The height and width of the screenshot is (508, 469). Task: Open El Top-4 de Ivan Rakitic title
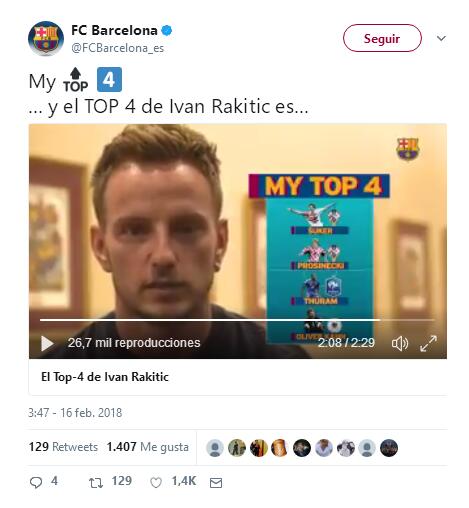coord(105,377)
